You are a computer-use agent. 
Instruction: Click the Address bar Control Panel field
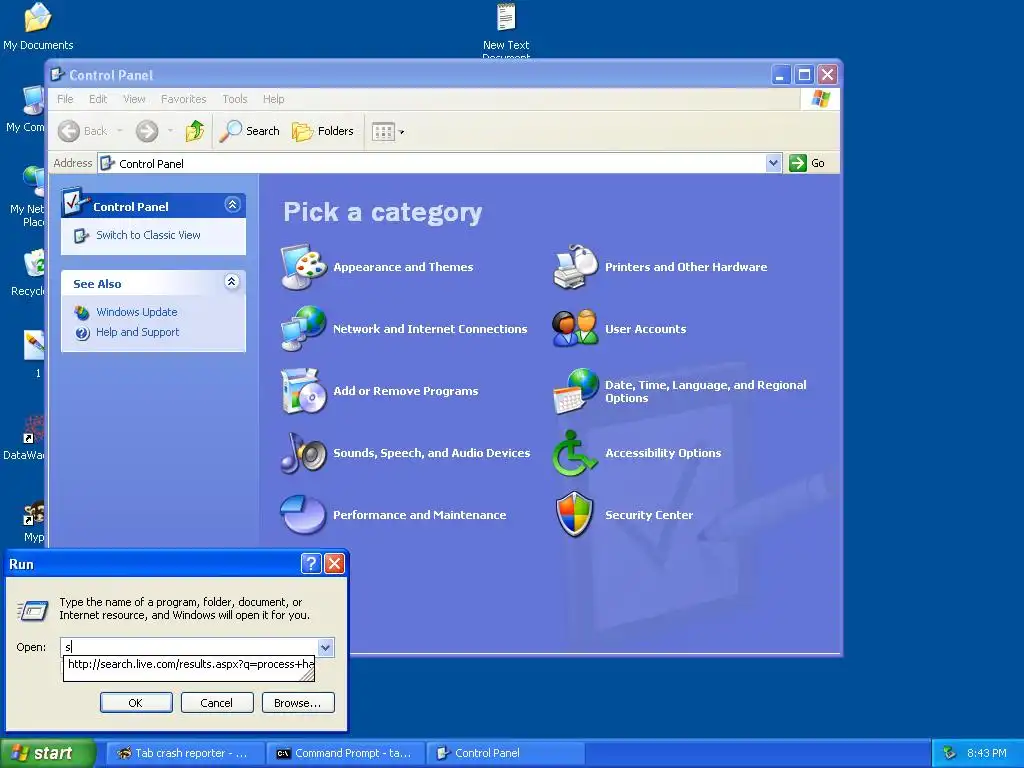432,163
